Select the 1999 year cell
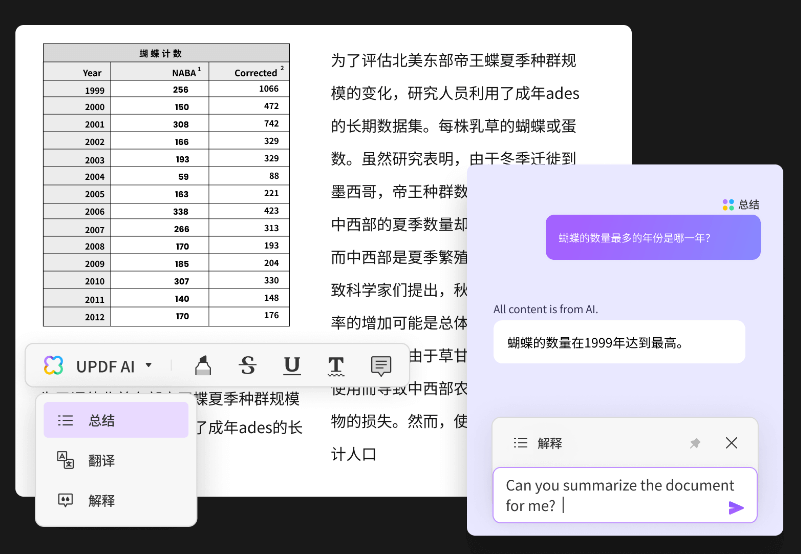 point(77,89)
